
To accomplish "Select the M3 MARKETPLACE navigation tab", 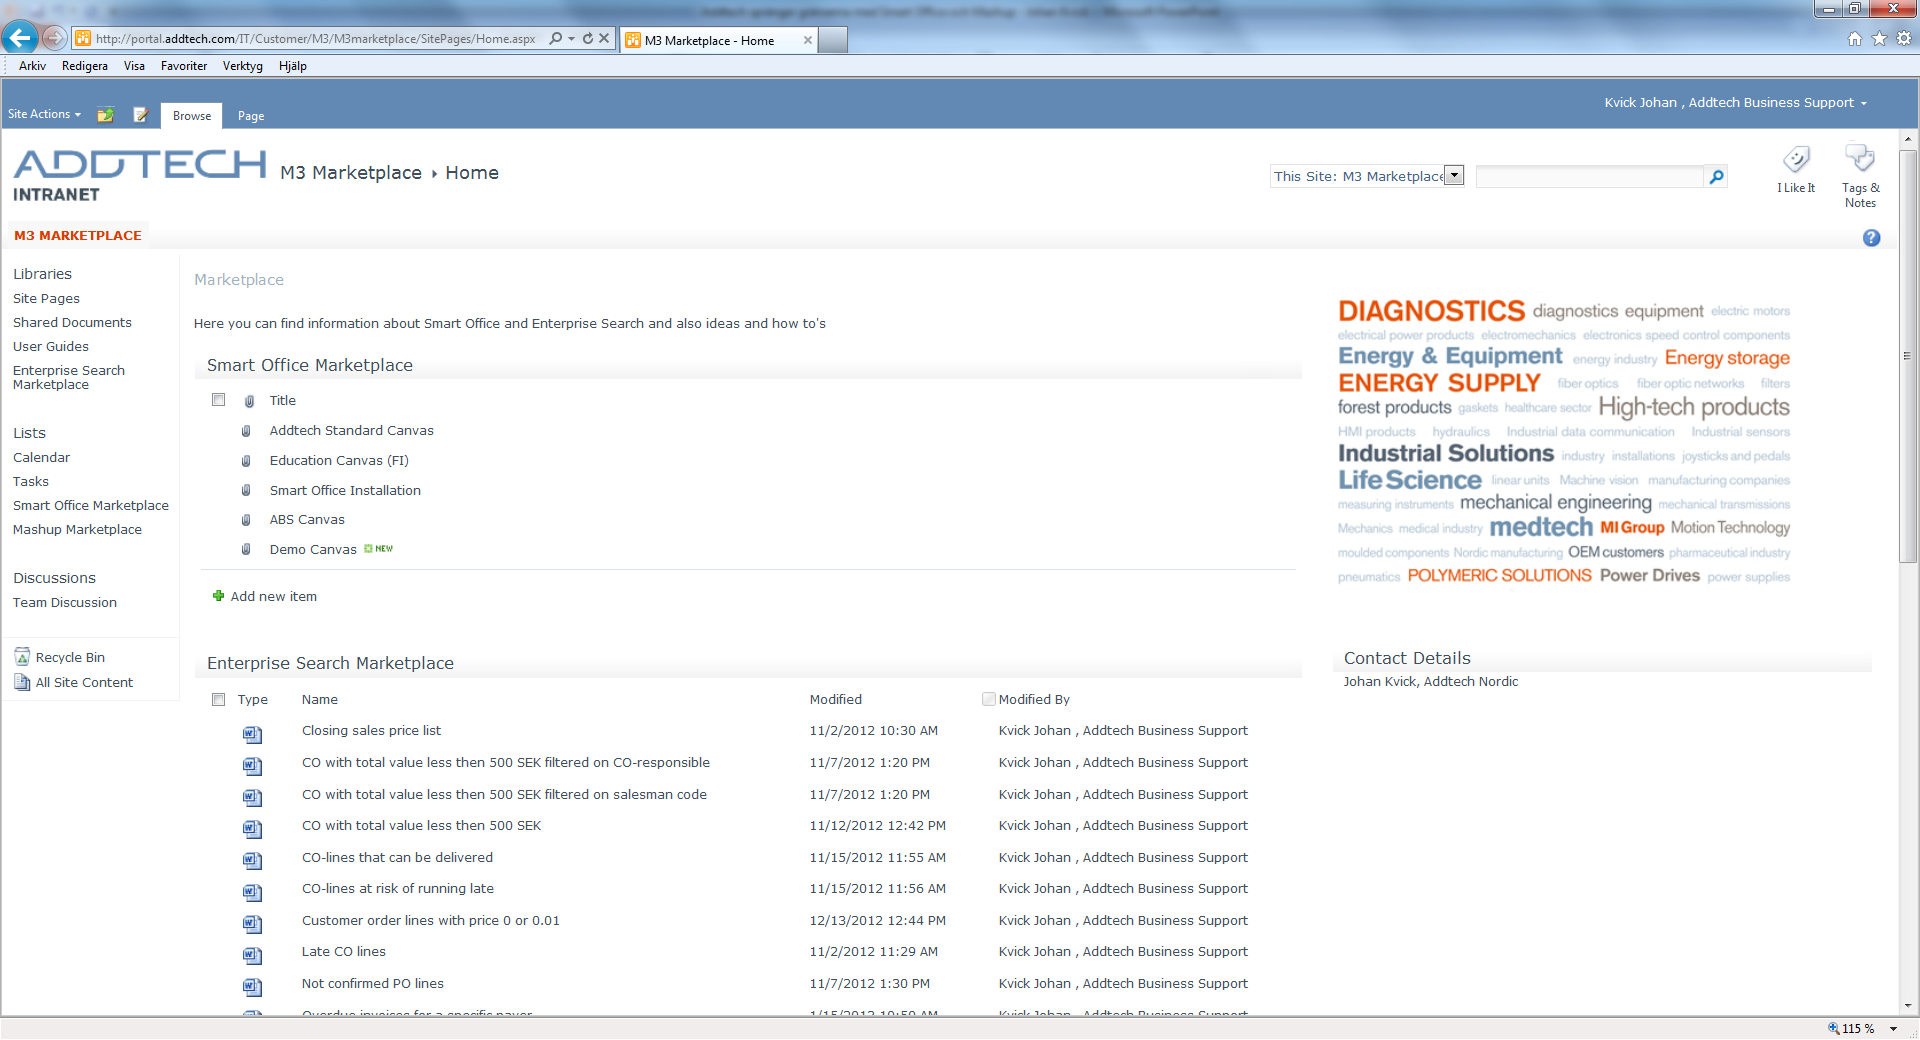I will coord(78,235).
